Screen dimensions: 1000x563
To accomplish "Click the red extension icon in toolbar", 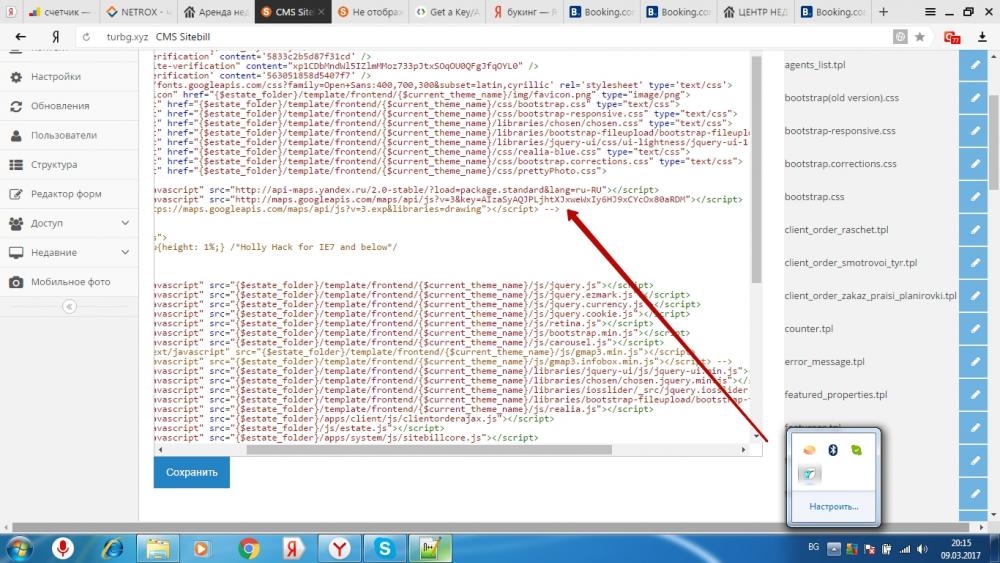I will click(x=952, y=37).
